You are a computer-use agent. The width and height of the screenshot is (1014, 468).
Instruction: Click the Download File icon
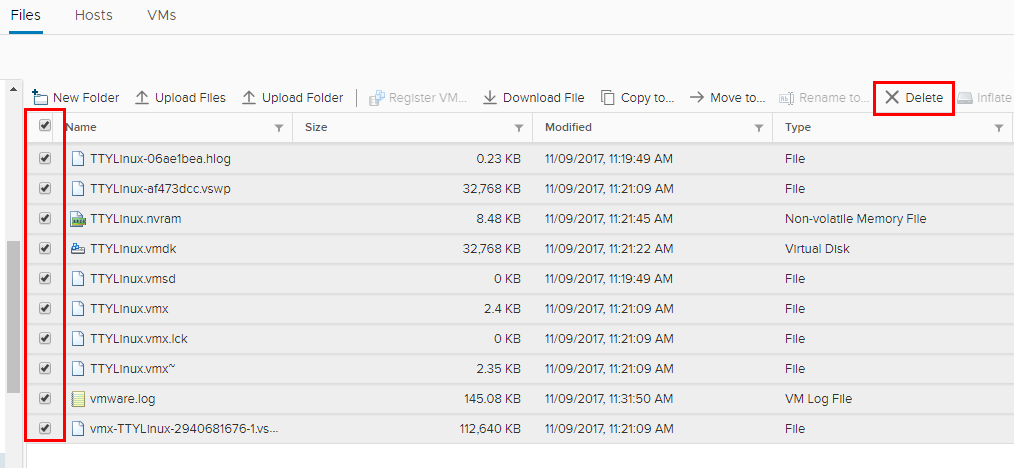coord(490,97)
